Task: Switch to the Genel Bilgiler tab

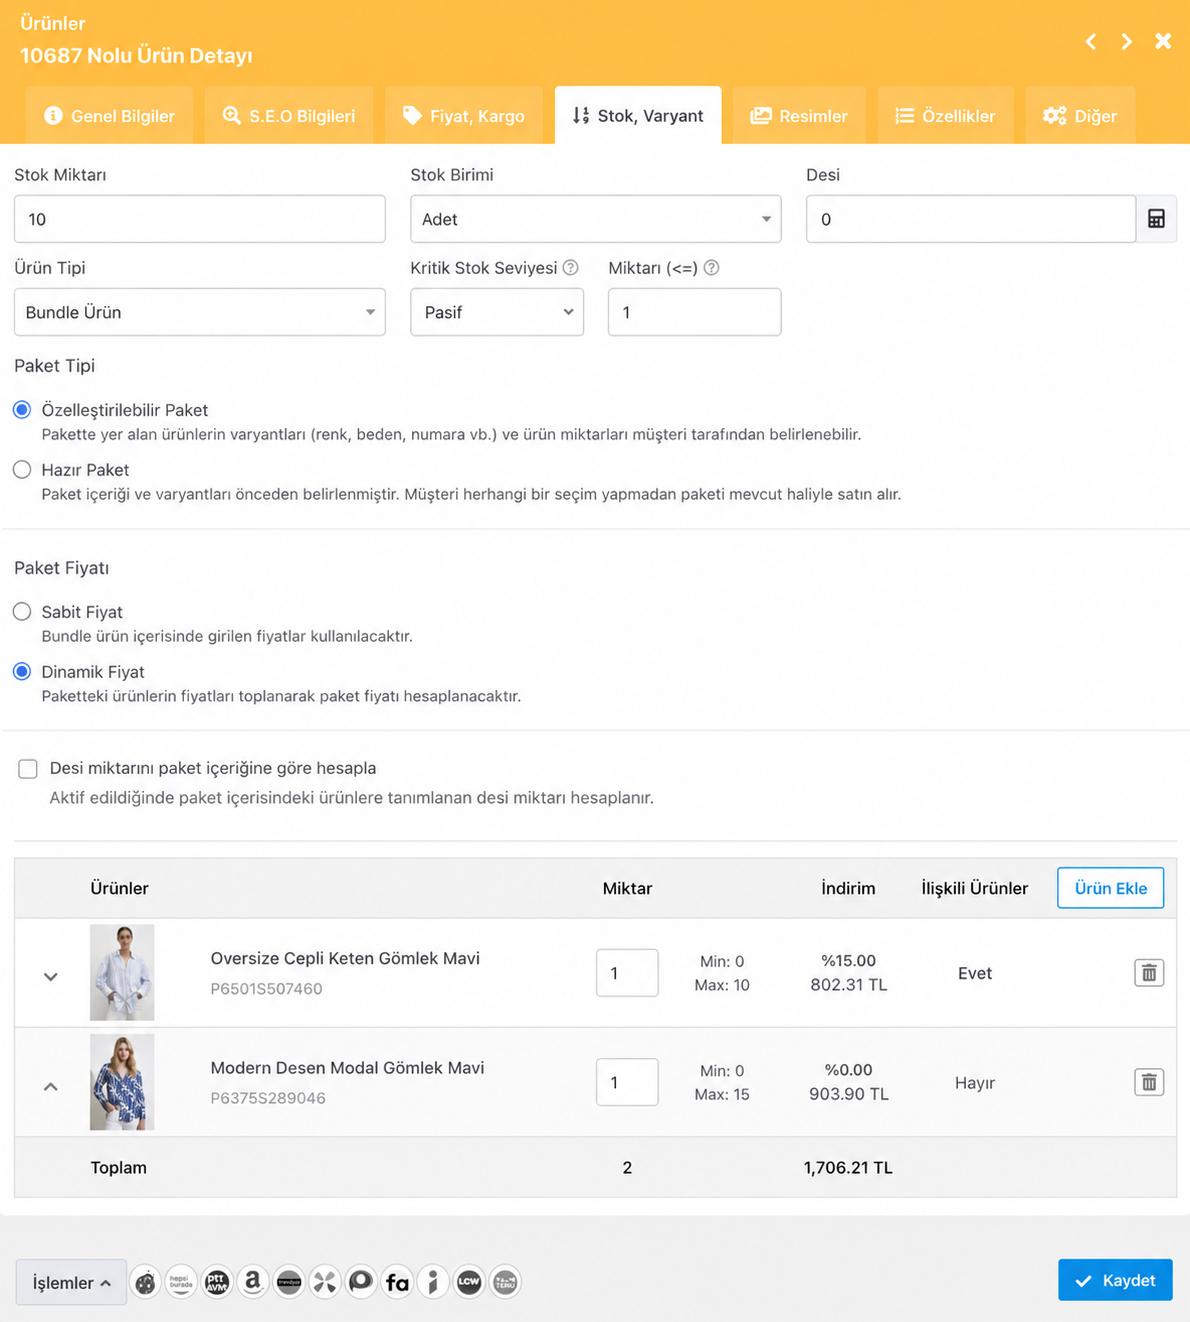Action: (110, 116)
